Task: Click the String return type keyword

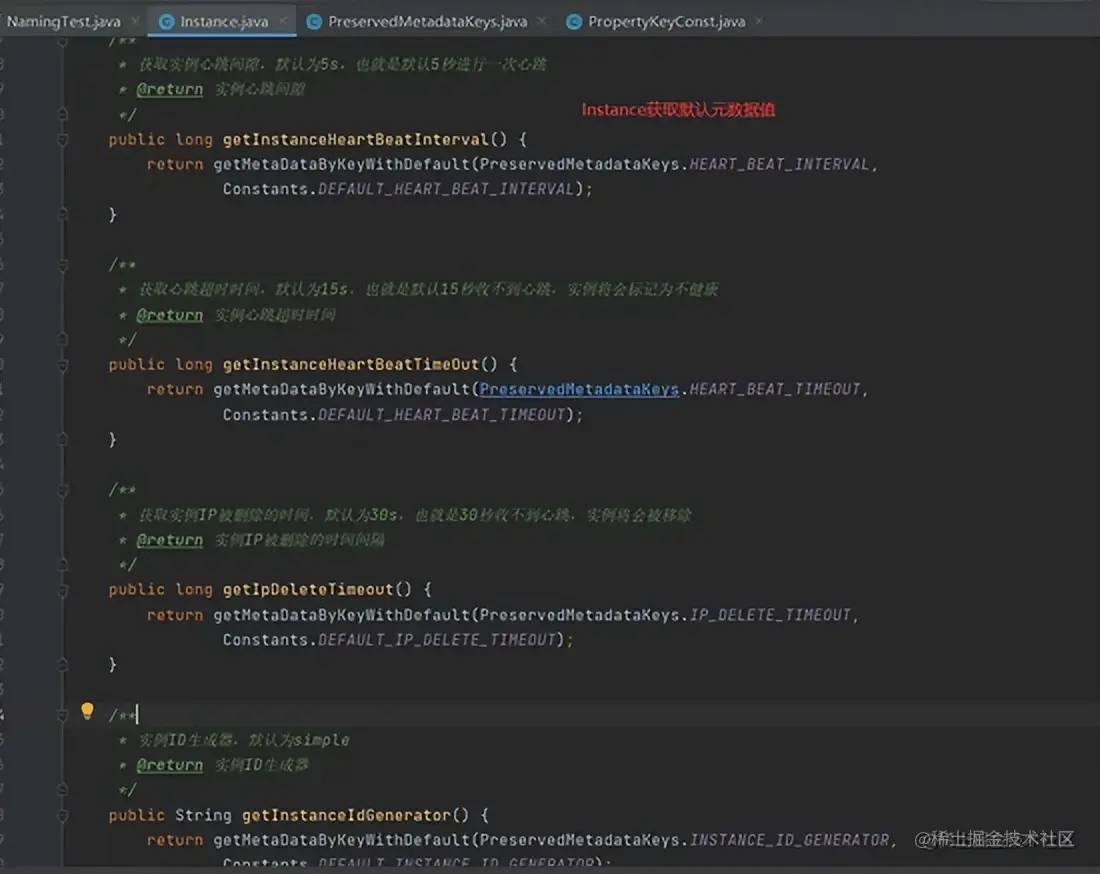Action: (203, 815)
